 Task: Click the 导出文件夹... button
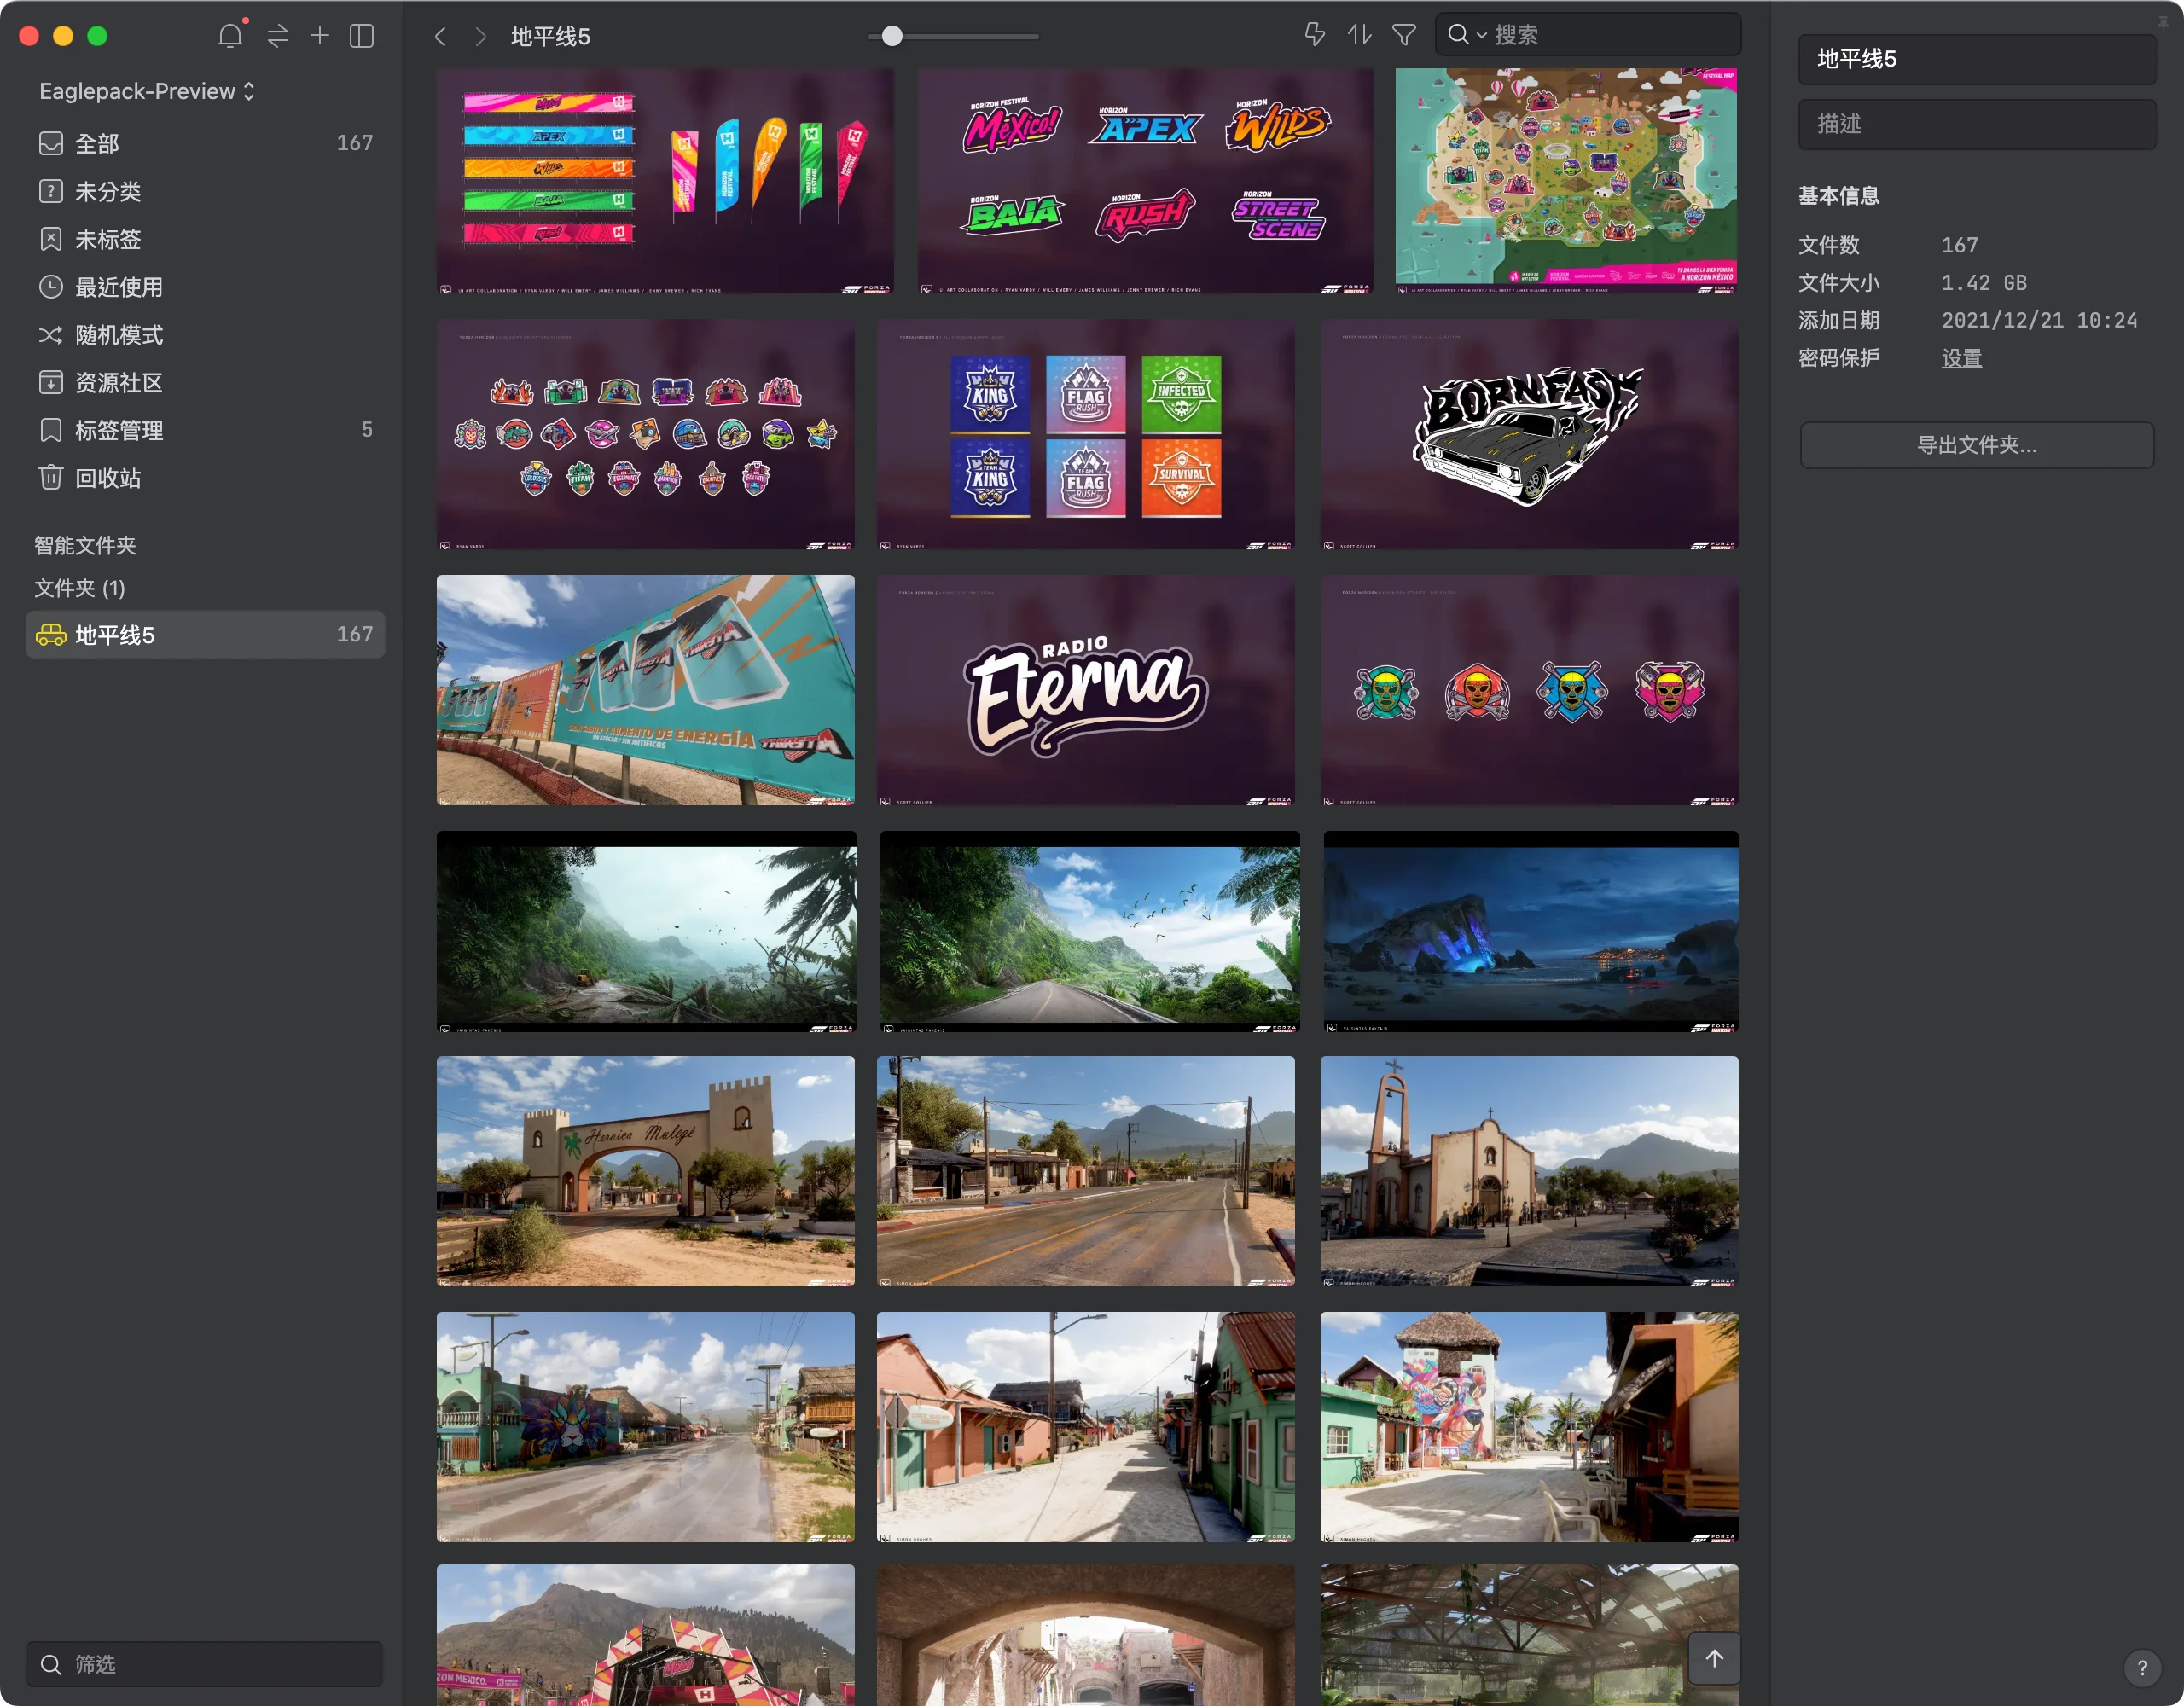1976,445
